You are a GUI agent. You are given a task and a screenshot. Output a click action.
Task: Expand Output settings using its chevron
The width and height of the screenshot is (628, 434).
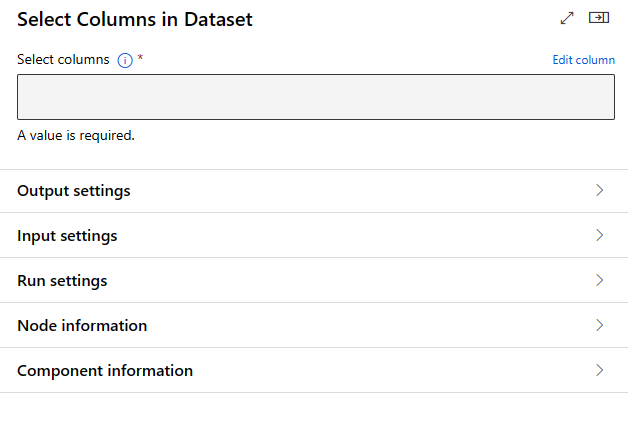600,191
